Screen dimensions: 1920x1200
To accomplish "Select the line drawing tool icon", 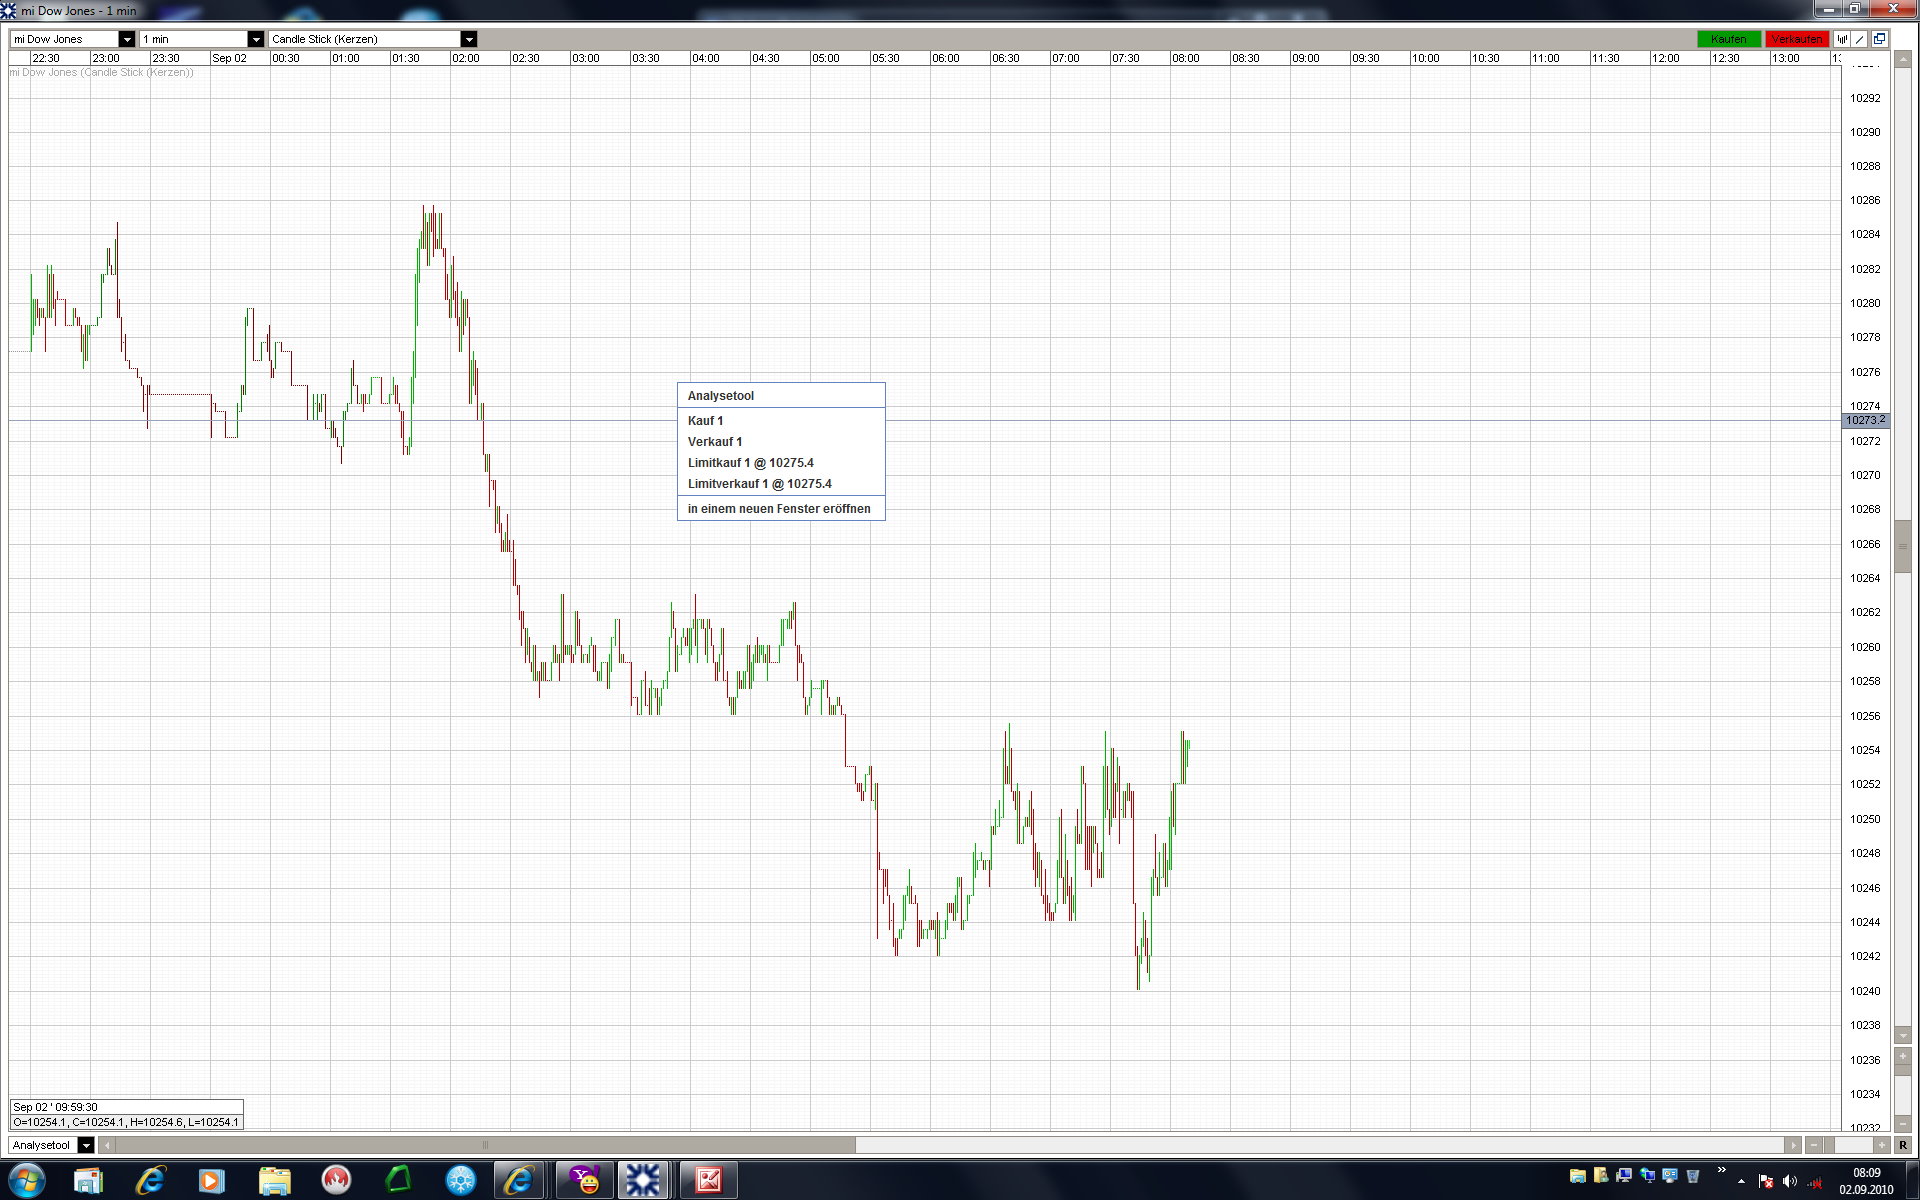I will tap(1860, 39).
